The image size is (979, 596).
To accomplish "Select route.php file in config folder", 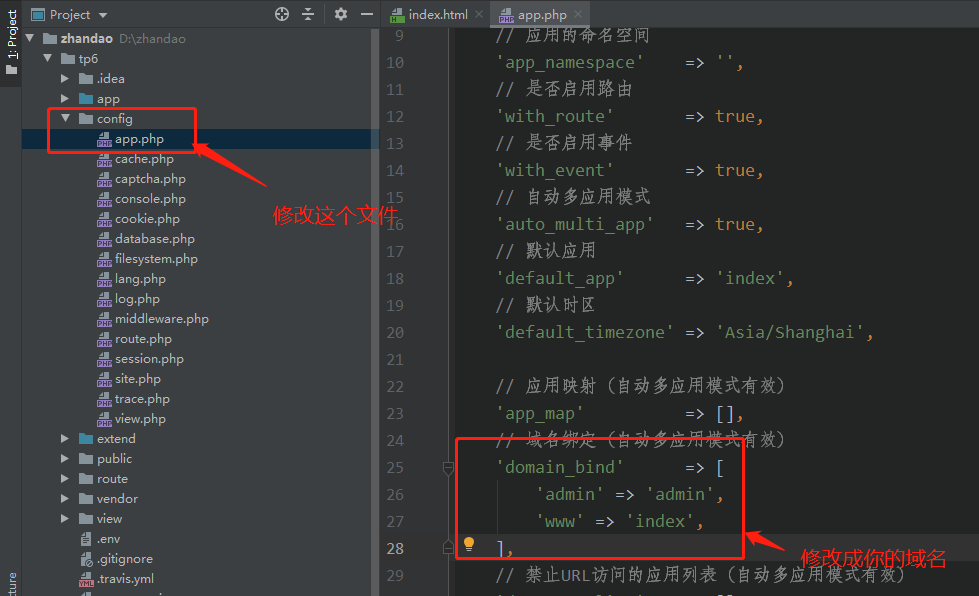I will (x=143, y=339).
